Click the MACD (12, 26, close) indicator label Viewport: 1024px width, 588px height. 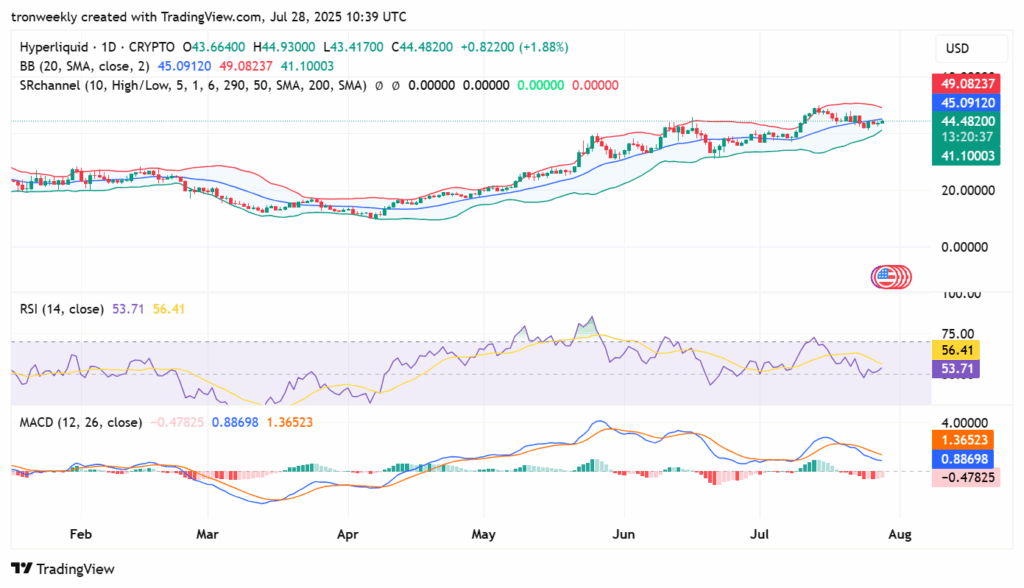[x=80, y=423]
